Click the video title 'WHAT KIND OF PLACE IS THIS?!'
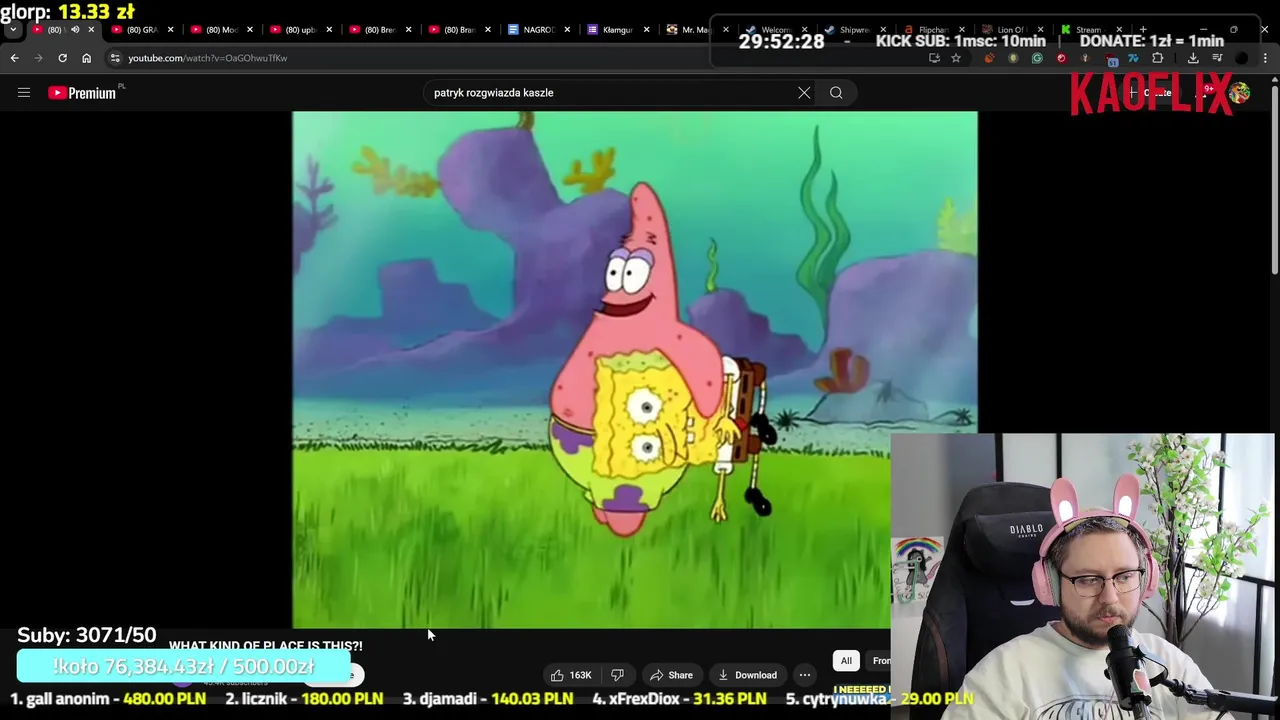The height and width of the screenshot is (720, 1280). click(x=266, y=646)
